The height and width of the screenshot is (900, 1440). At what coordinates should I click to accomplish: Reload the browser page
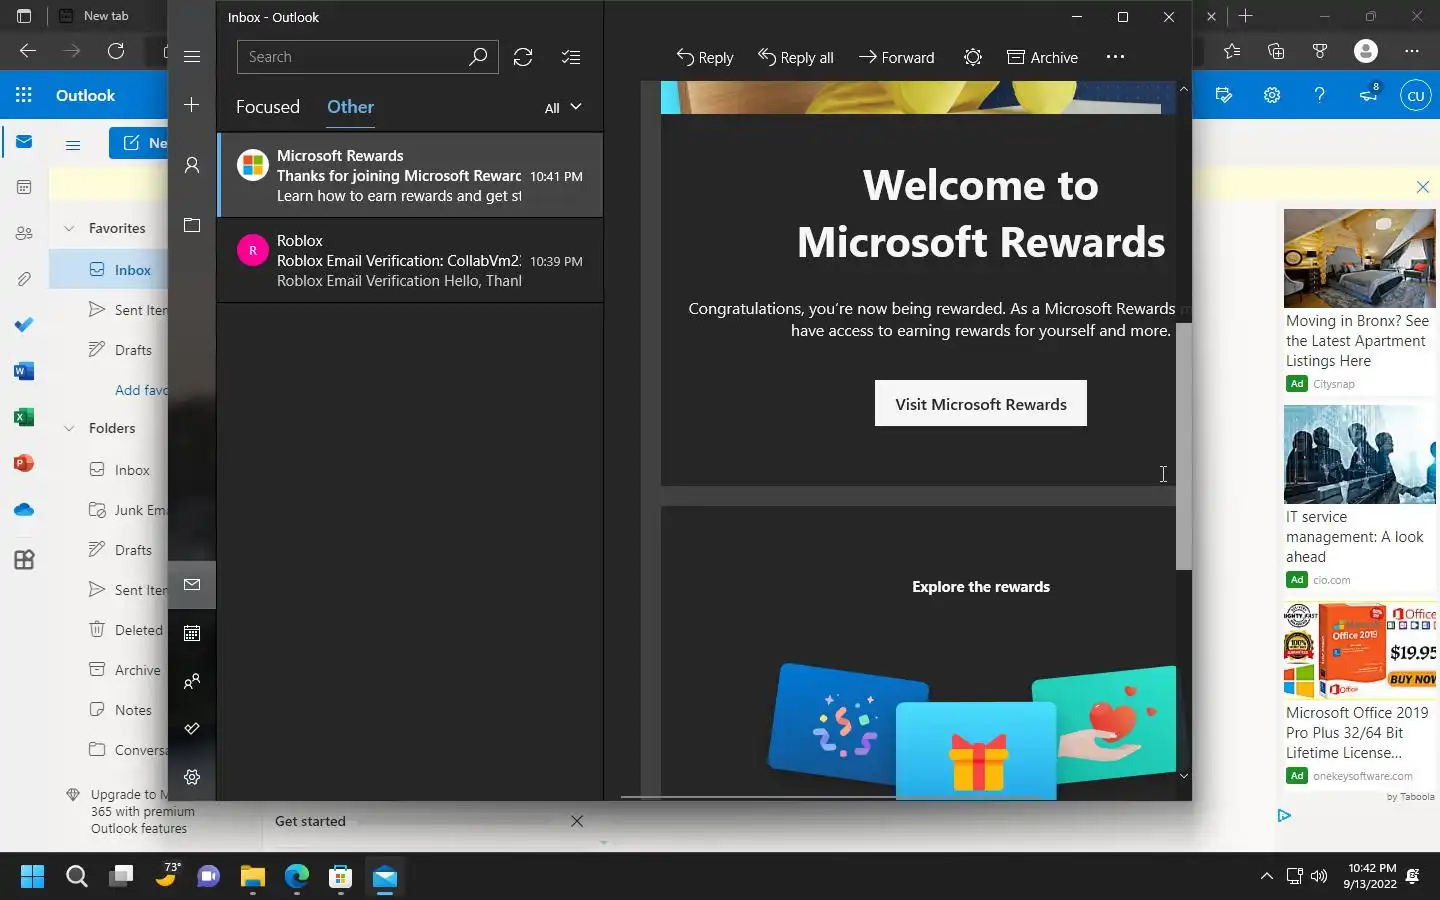click(x=116, y=51)
